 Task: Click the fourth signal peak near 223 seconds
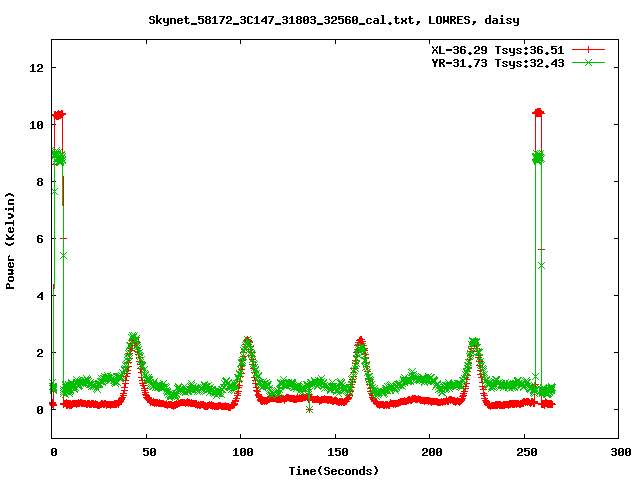474,342
